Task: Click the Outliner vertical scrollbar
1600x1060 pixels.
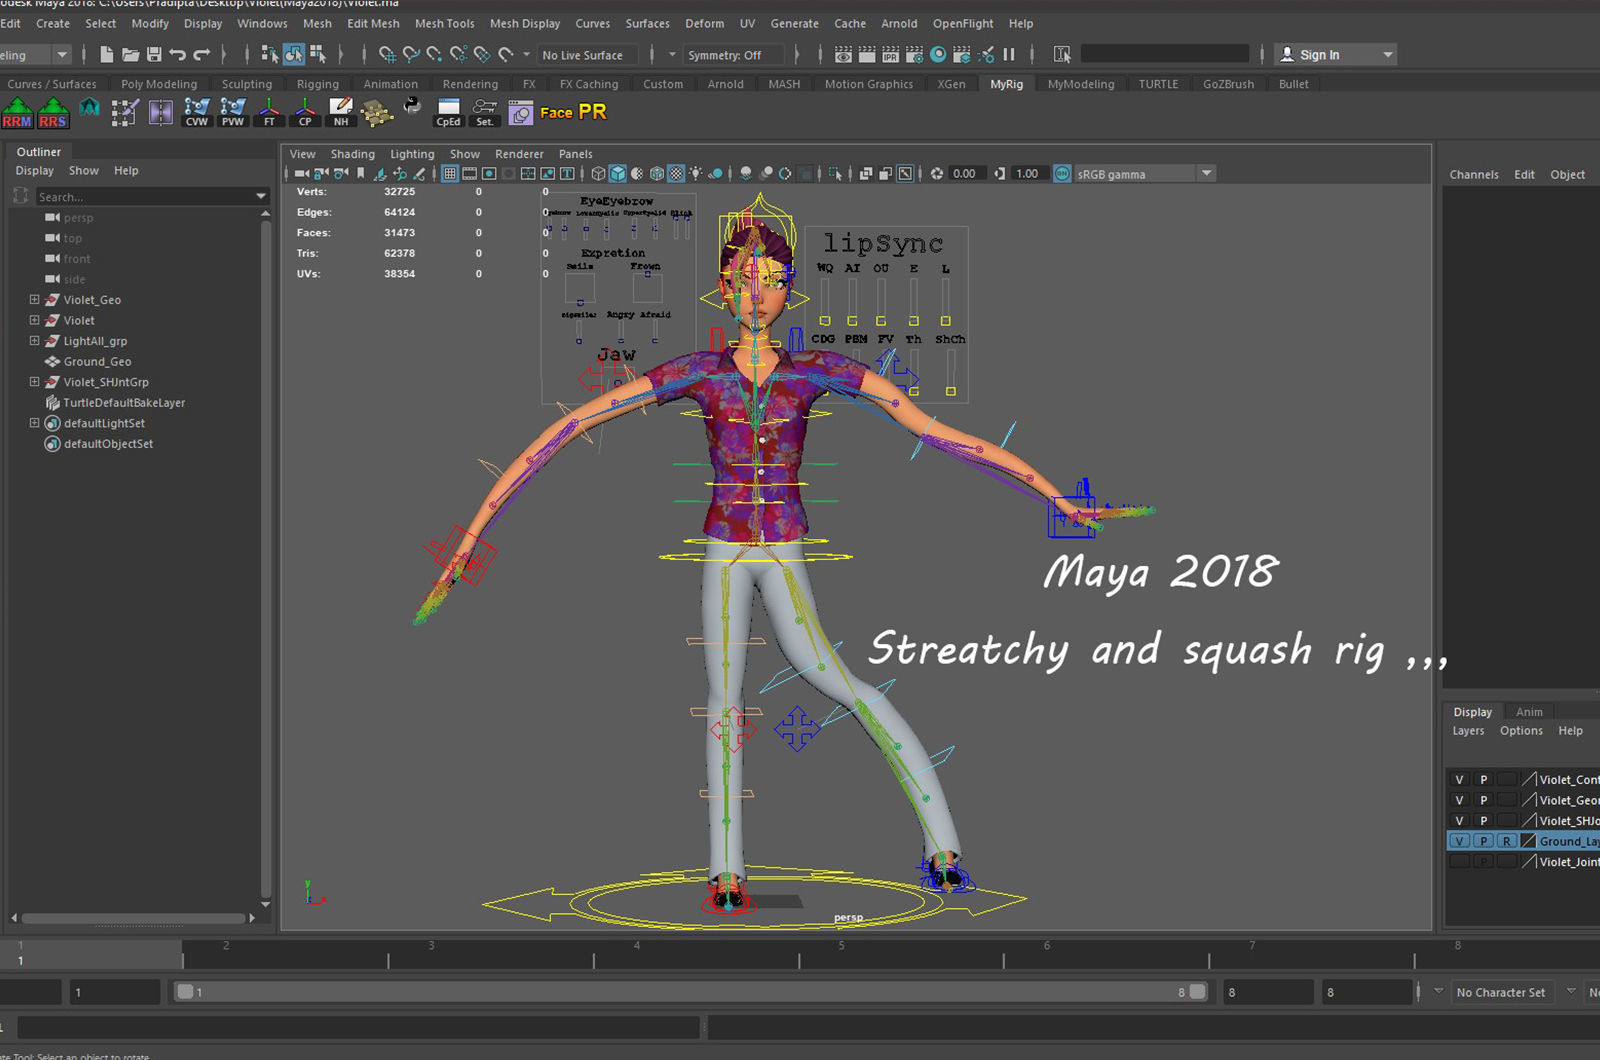Action: click(265, 560)
